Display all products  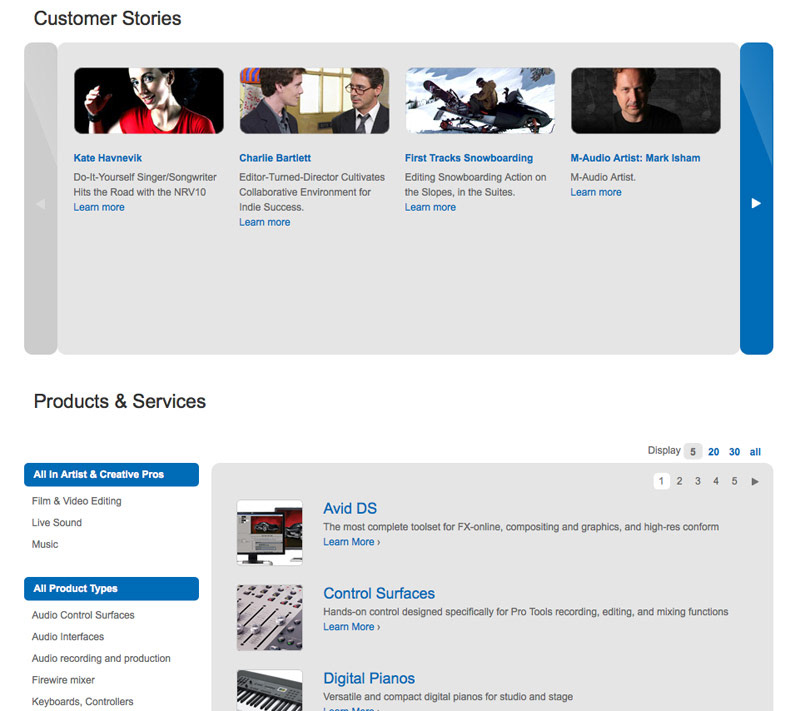[x=755, y=452]
